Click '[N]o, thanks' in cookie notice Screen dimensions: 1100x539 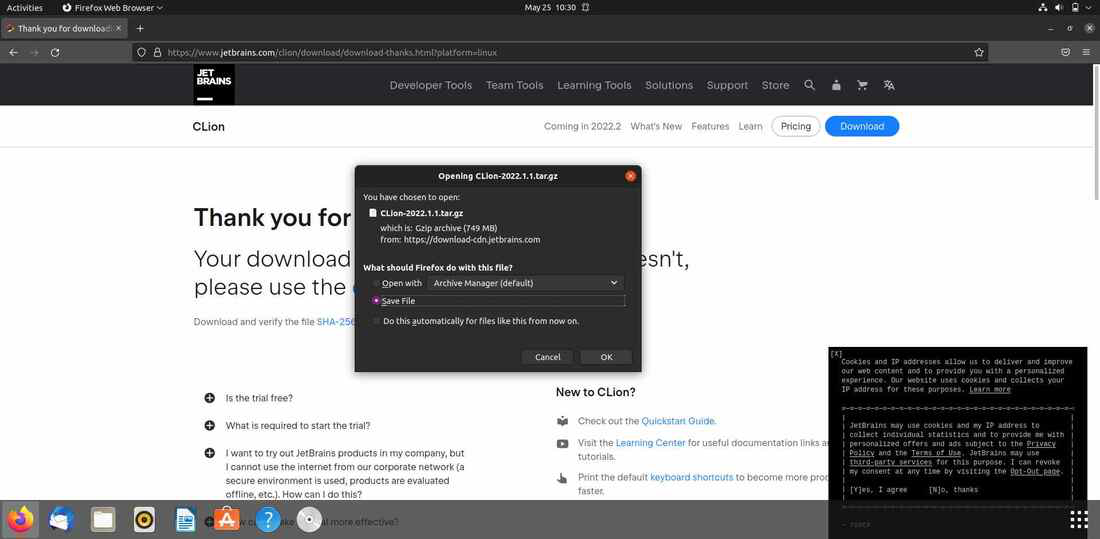coord(953,490)
